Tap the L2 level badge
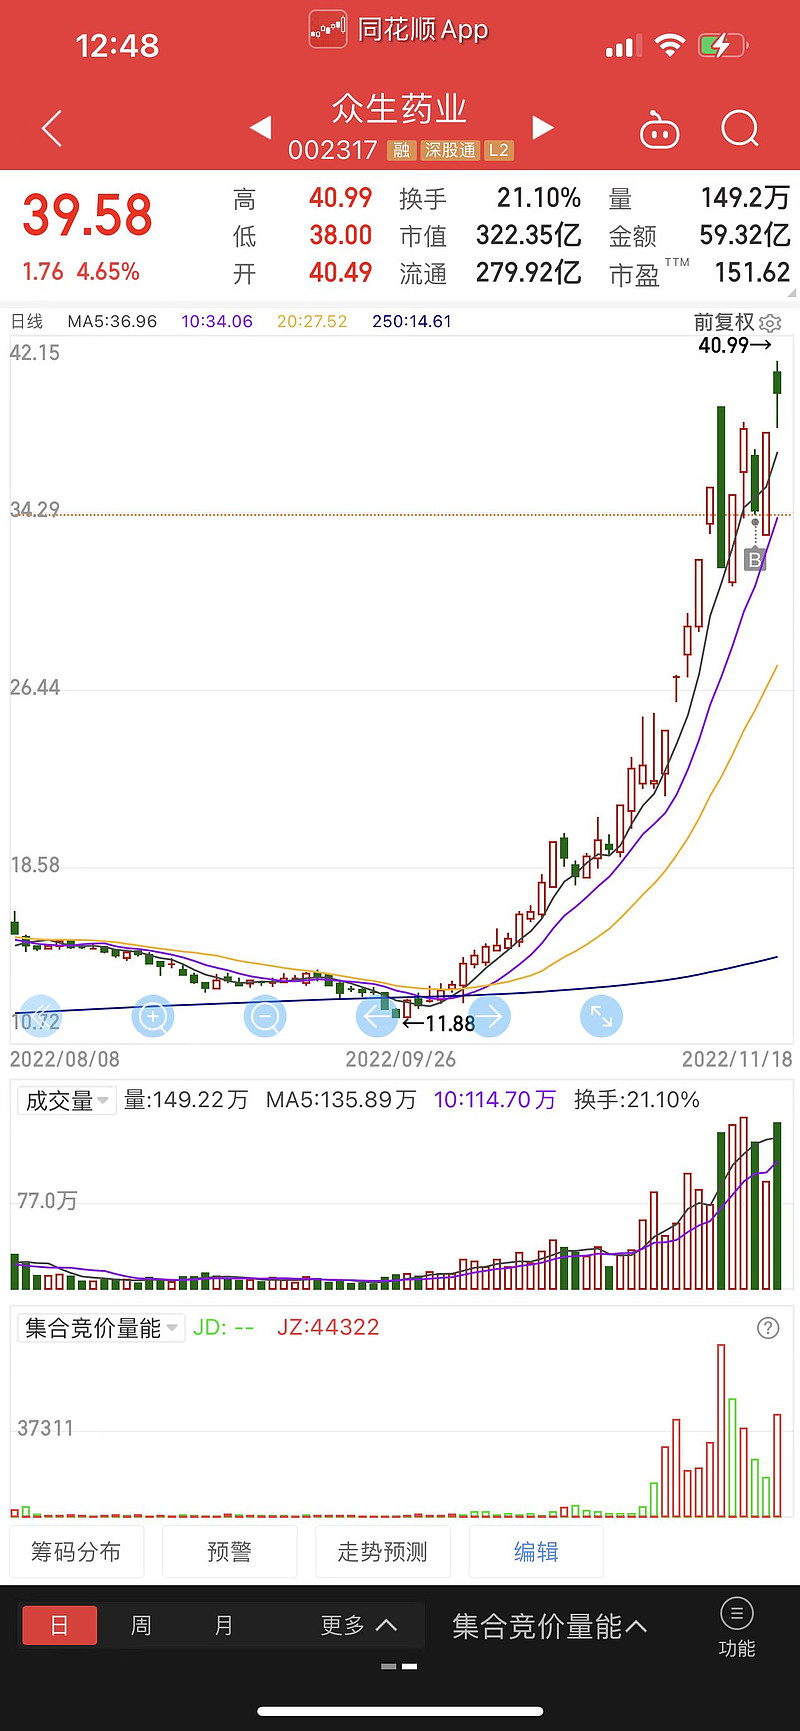Image resolution: width=800 pixels, height=1731 pixels. tap(498, 150)
